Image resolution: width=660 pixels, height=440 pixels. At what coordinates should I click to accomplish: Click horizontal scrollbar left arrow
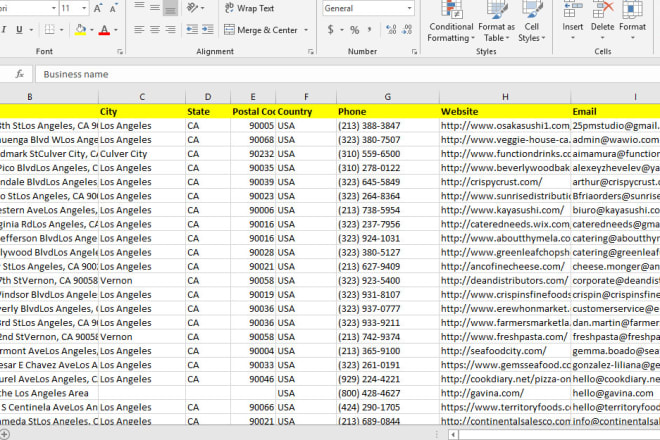pos(453,434)
